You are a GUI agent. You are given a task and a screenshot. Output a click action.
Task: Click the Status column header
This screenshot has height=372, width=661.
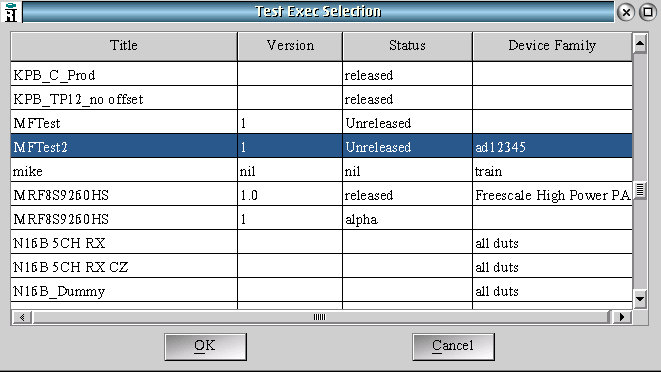point(407,46)
